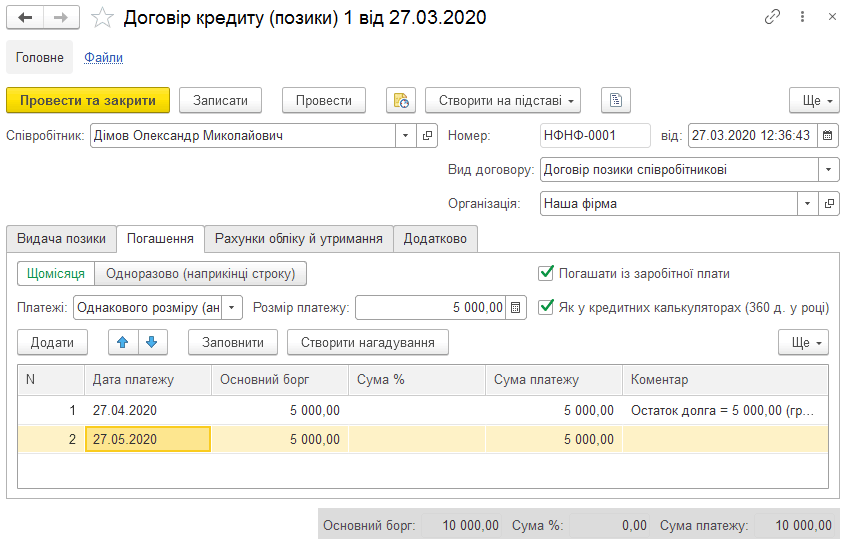Open employee card for Дімов Олександр Миколайович

point(427,136)
